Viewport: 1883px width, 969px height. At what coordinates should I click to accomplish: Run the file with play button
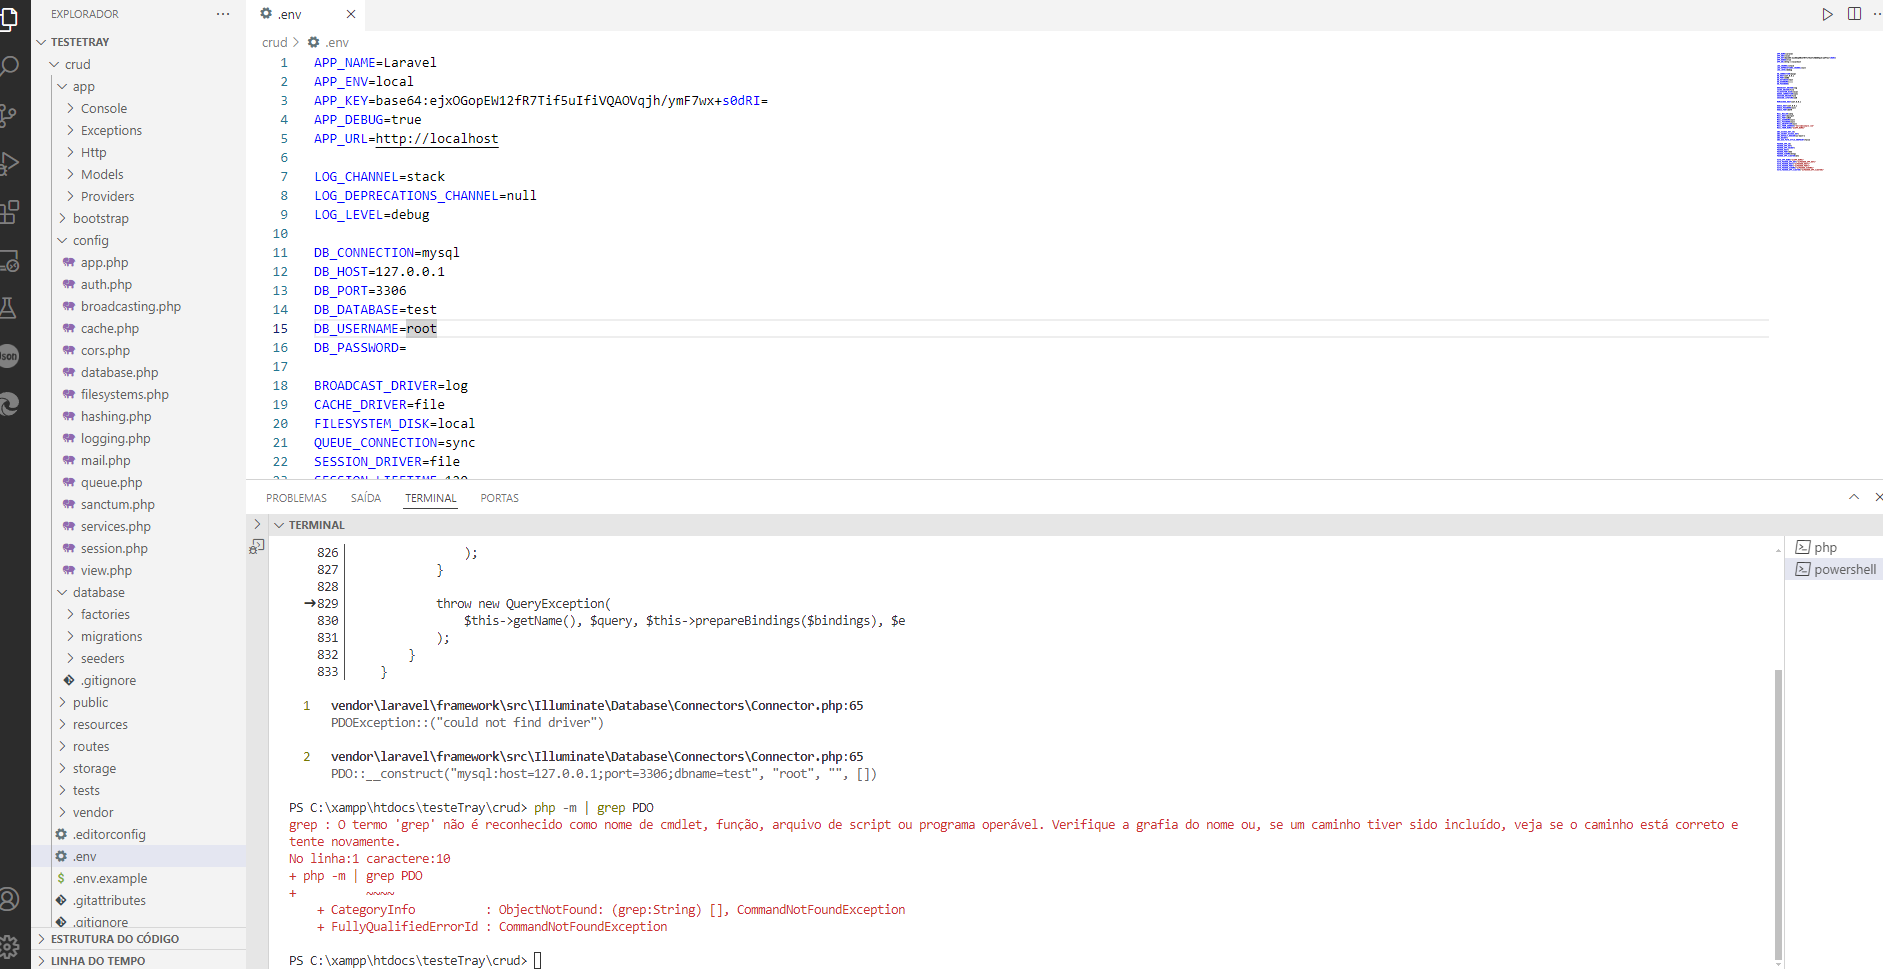click(x=1827, y=14)
